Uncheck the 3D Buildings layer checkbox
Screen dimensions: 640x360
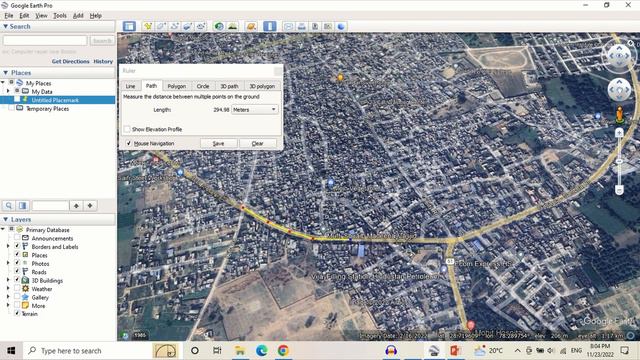coord(17,280)
